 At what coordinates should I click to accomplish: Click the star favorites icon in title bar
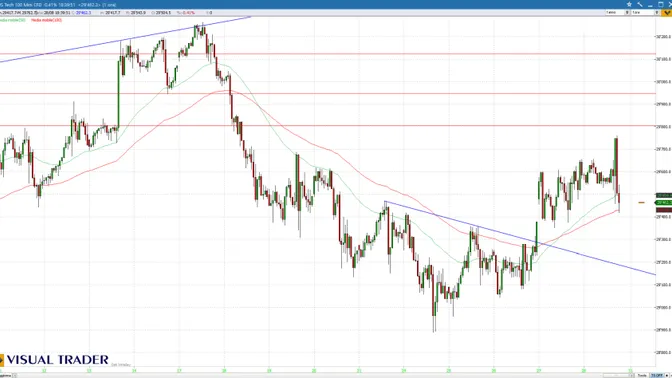629,4
